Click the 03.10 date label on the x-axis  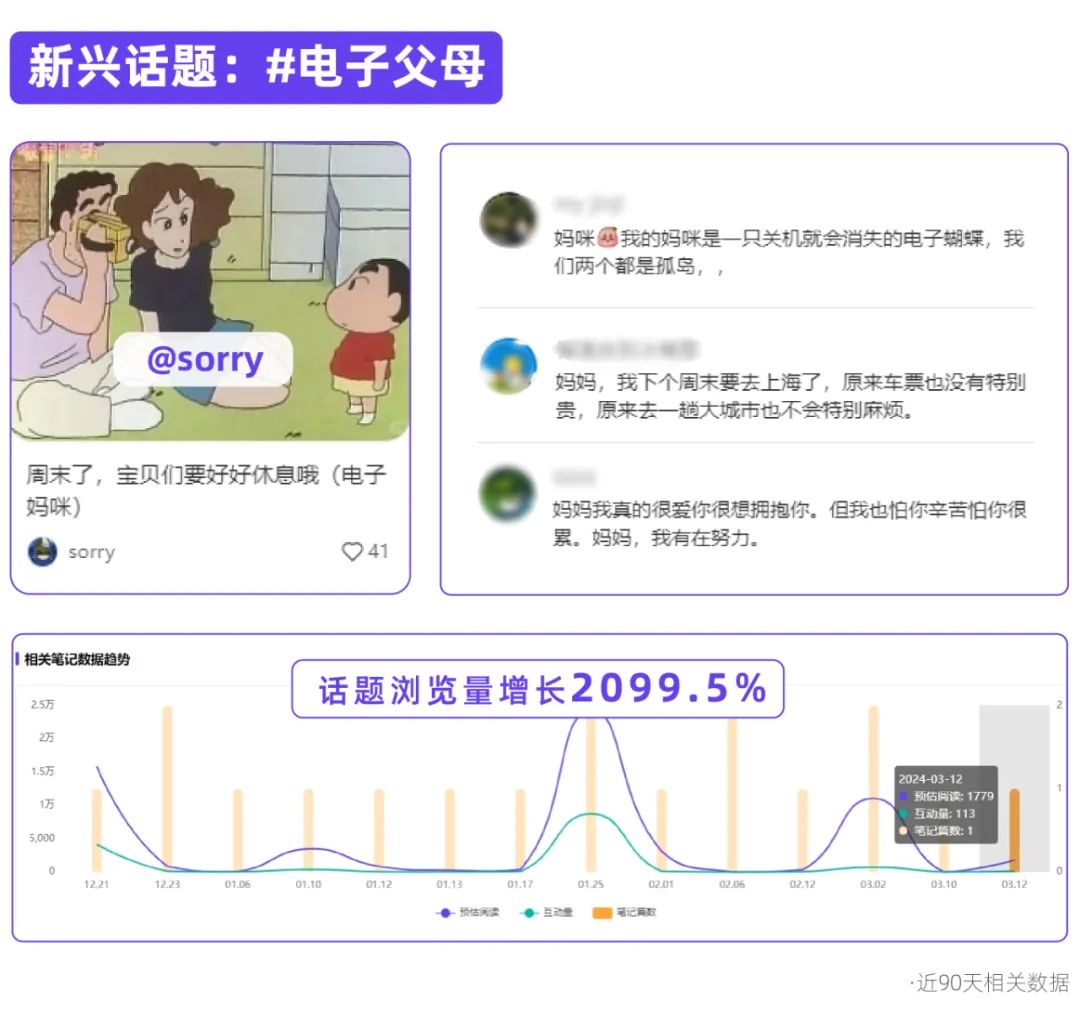[x=944, y=884]
